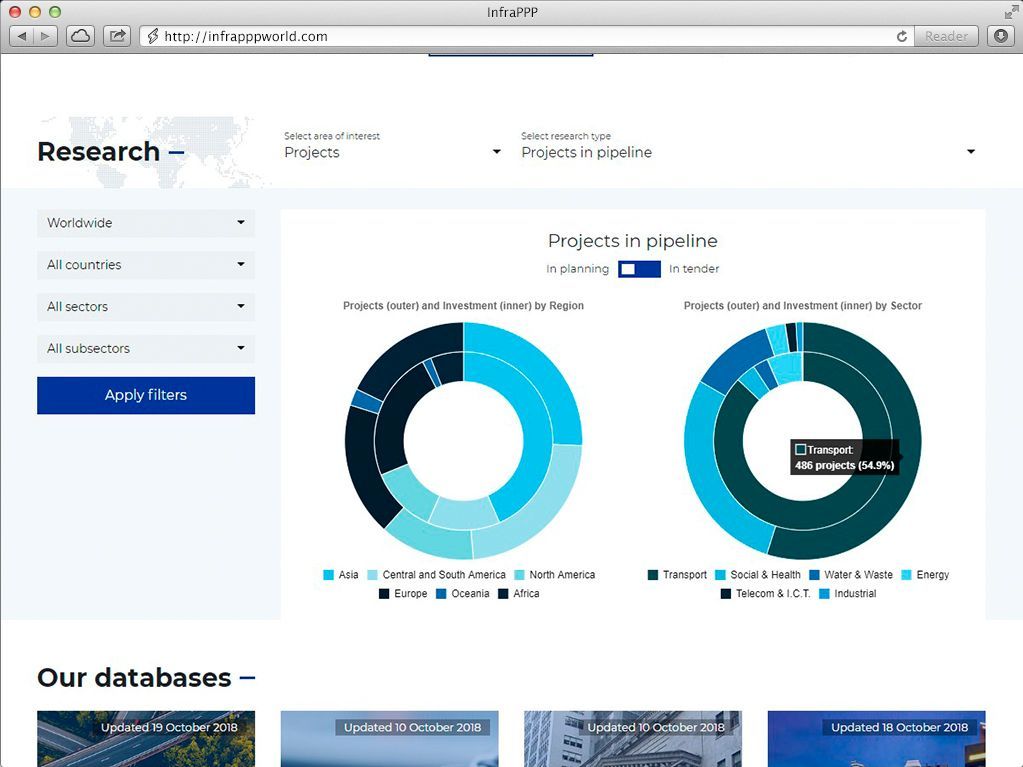Open the Projects in pipeline research type dropdown

click(x=748, y=152)
